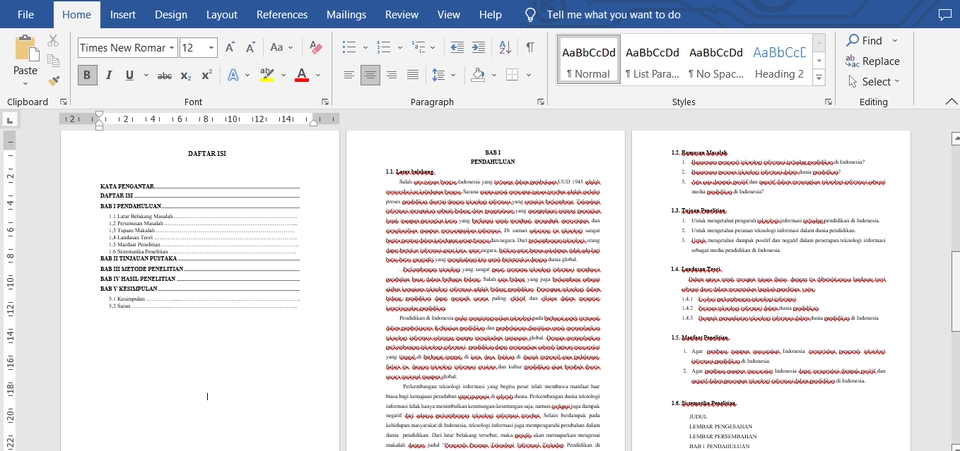The image size is (960, 451).
Task: Open the font size dropdown
Action: click(212, 48)
